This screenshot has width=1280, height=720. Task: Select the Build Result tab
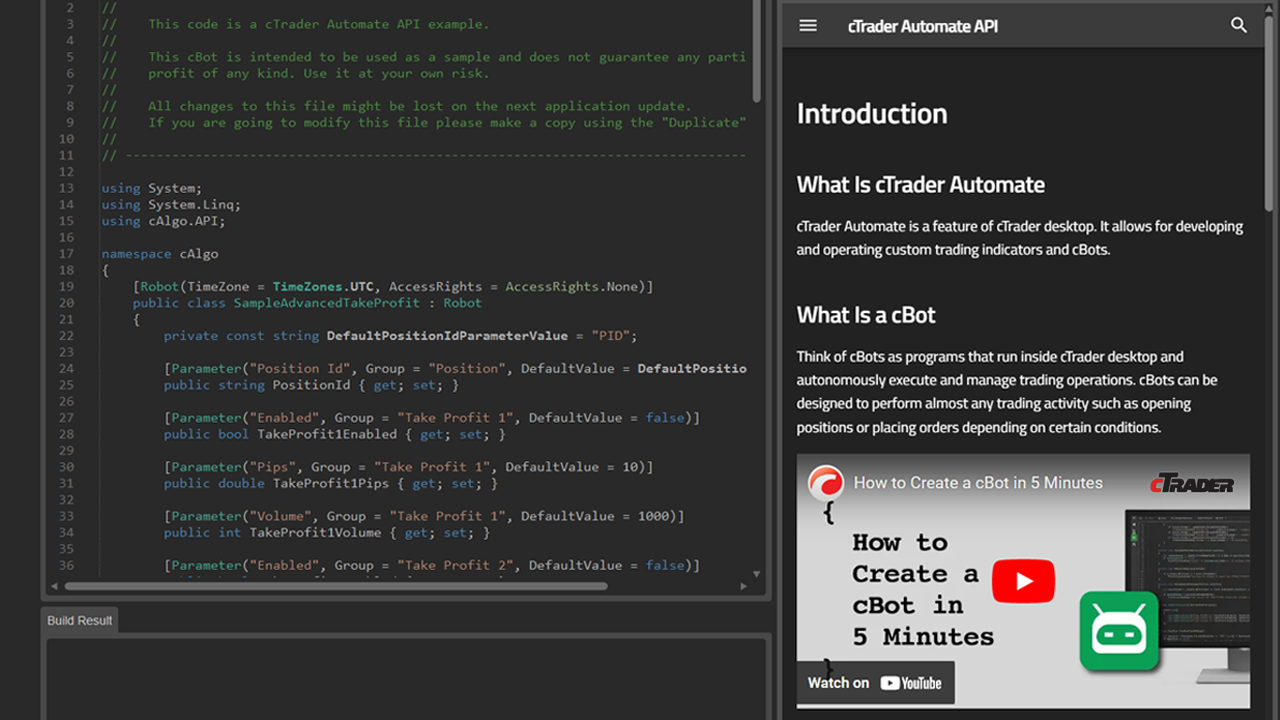[x=80, y=620]
